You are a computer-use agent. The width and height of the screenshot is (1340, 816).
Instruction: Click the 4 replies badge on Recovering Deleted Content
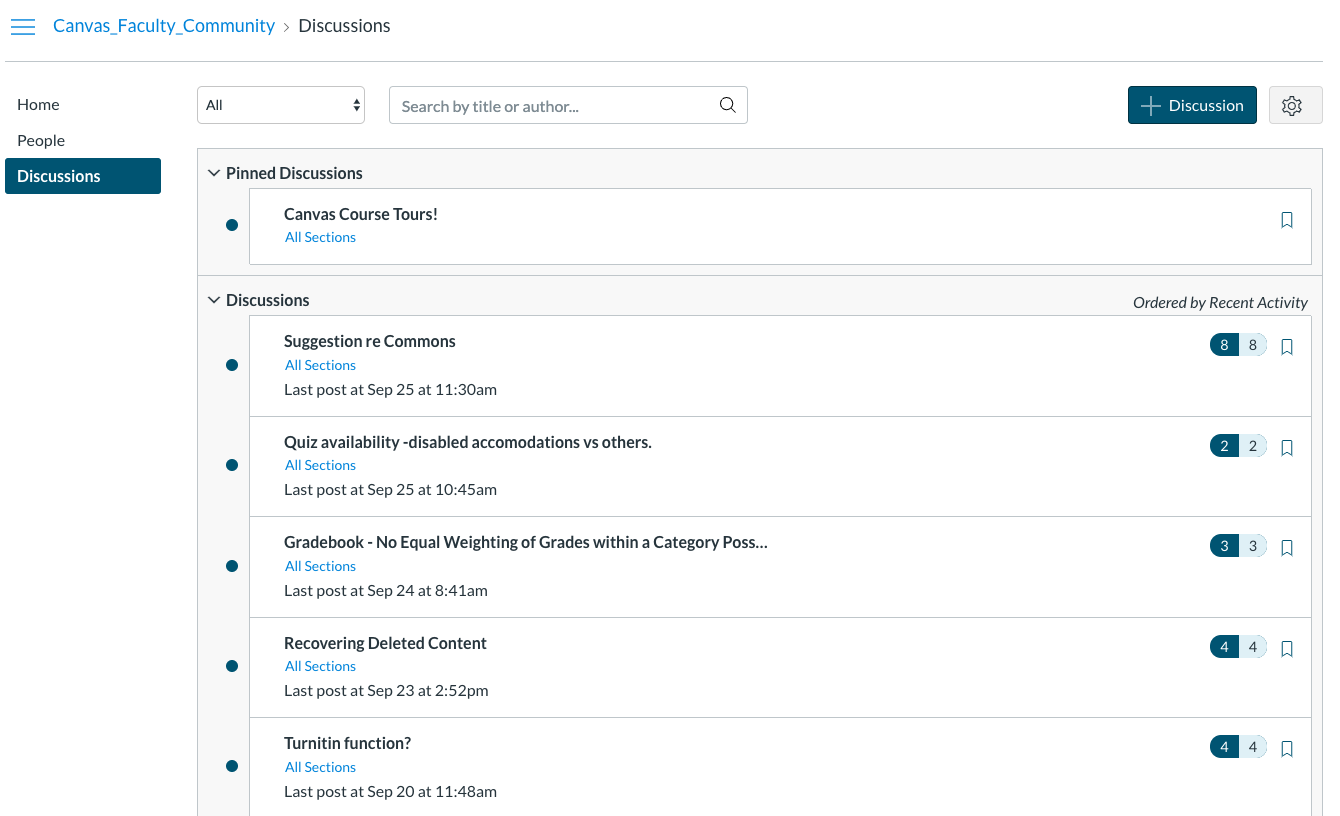(x=1238, y=647)
